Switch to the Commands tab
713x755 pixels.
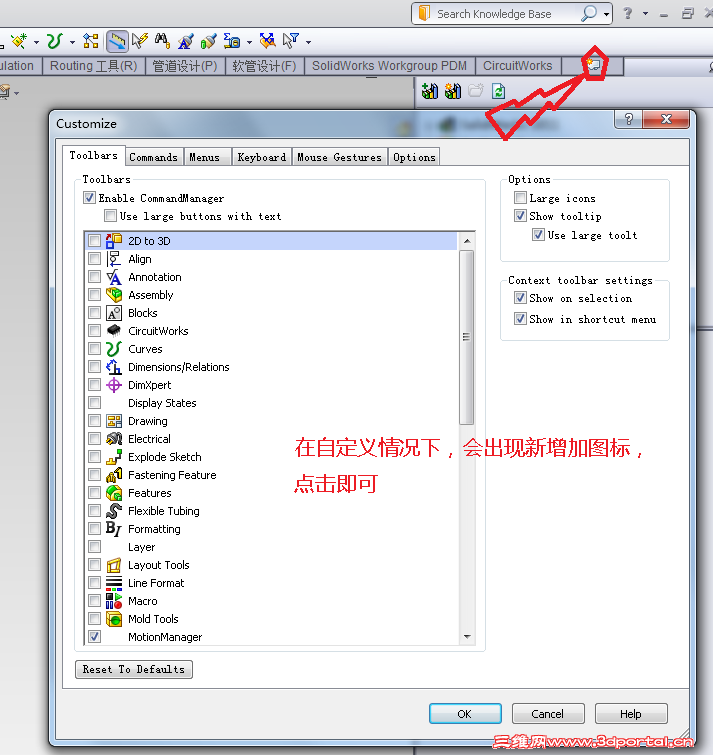(154, 157)
